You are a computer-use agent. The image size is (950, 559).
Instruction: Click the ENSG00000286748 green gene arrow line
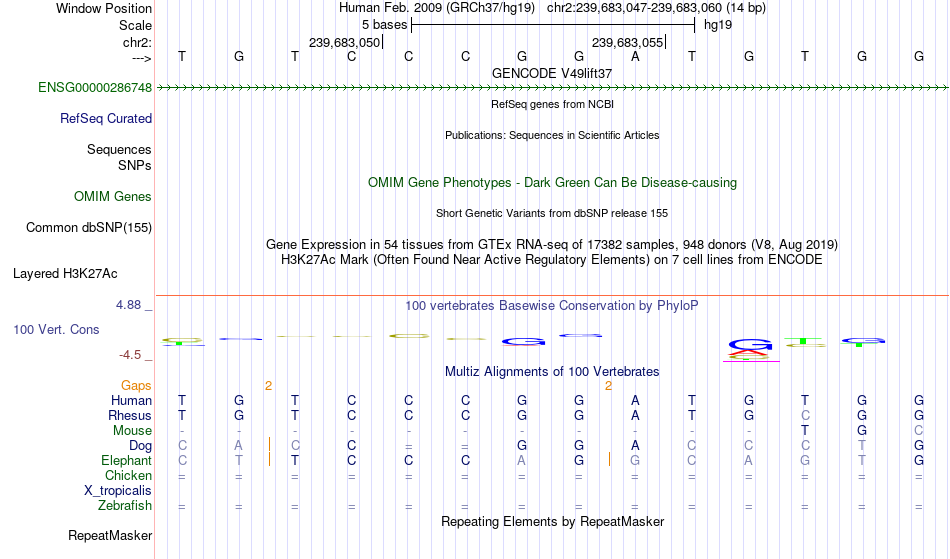tap(552, 88)
